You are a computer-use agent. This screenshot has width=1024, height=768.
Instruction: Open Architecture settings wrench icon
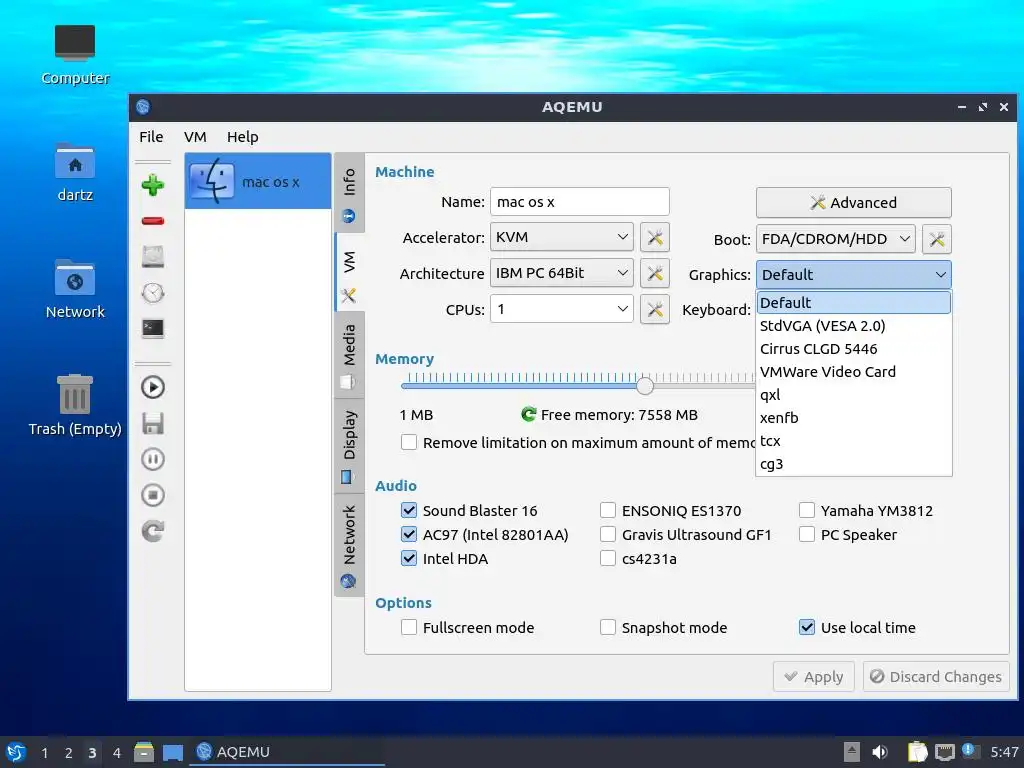[655, 274]
